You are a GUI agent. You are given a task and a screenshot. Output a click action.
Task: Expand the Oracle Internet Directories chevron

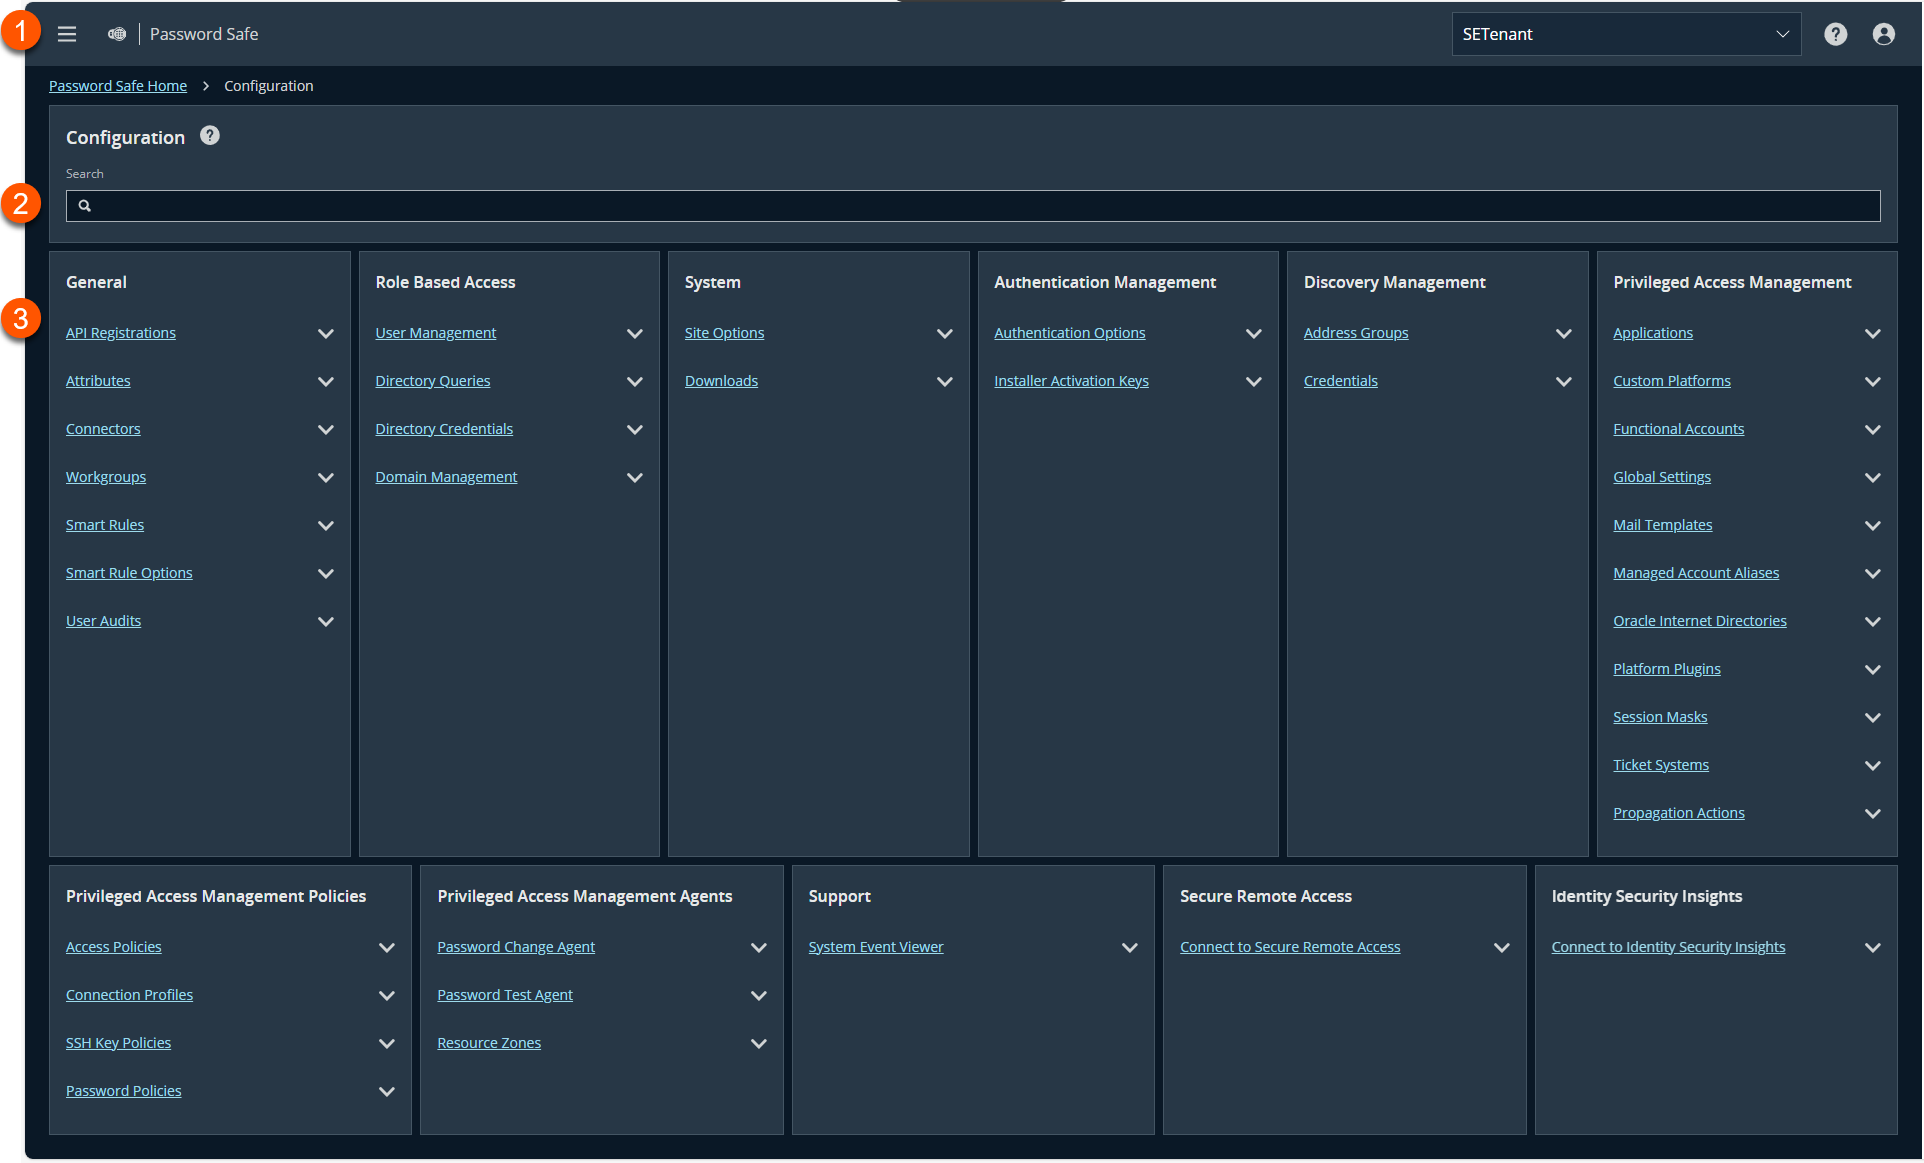click(1872, 621)
